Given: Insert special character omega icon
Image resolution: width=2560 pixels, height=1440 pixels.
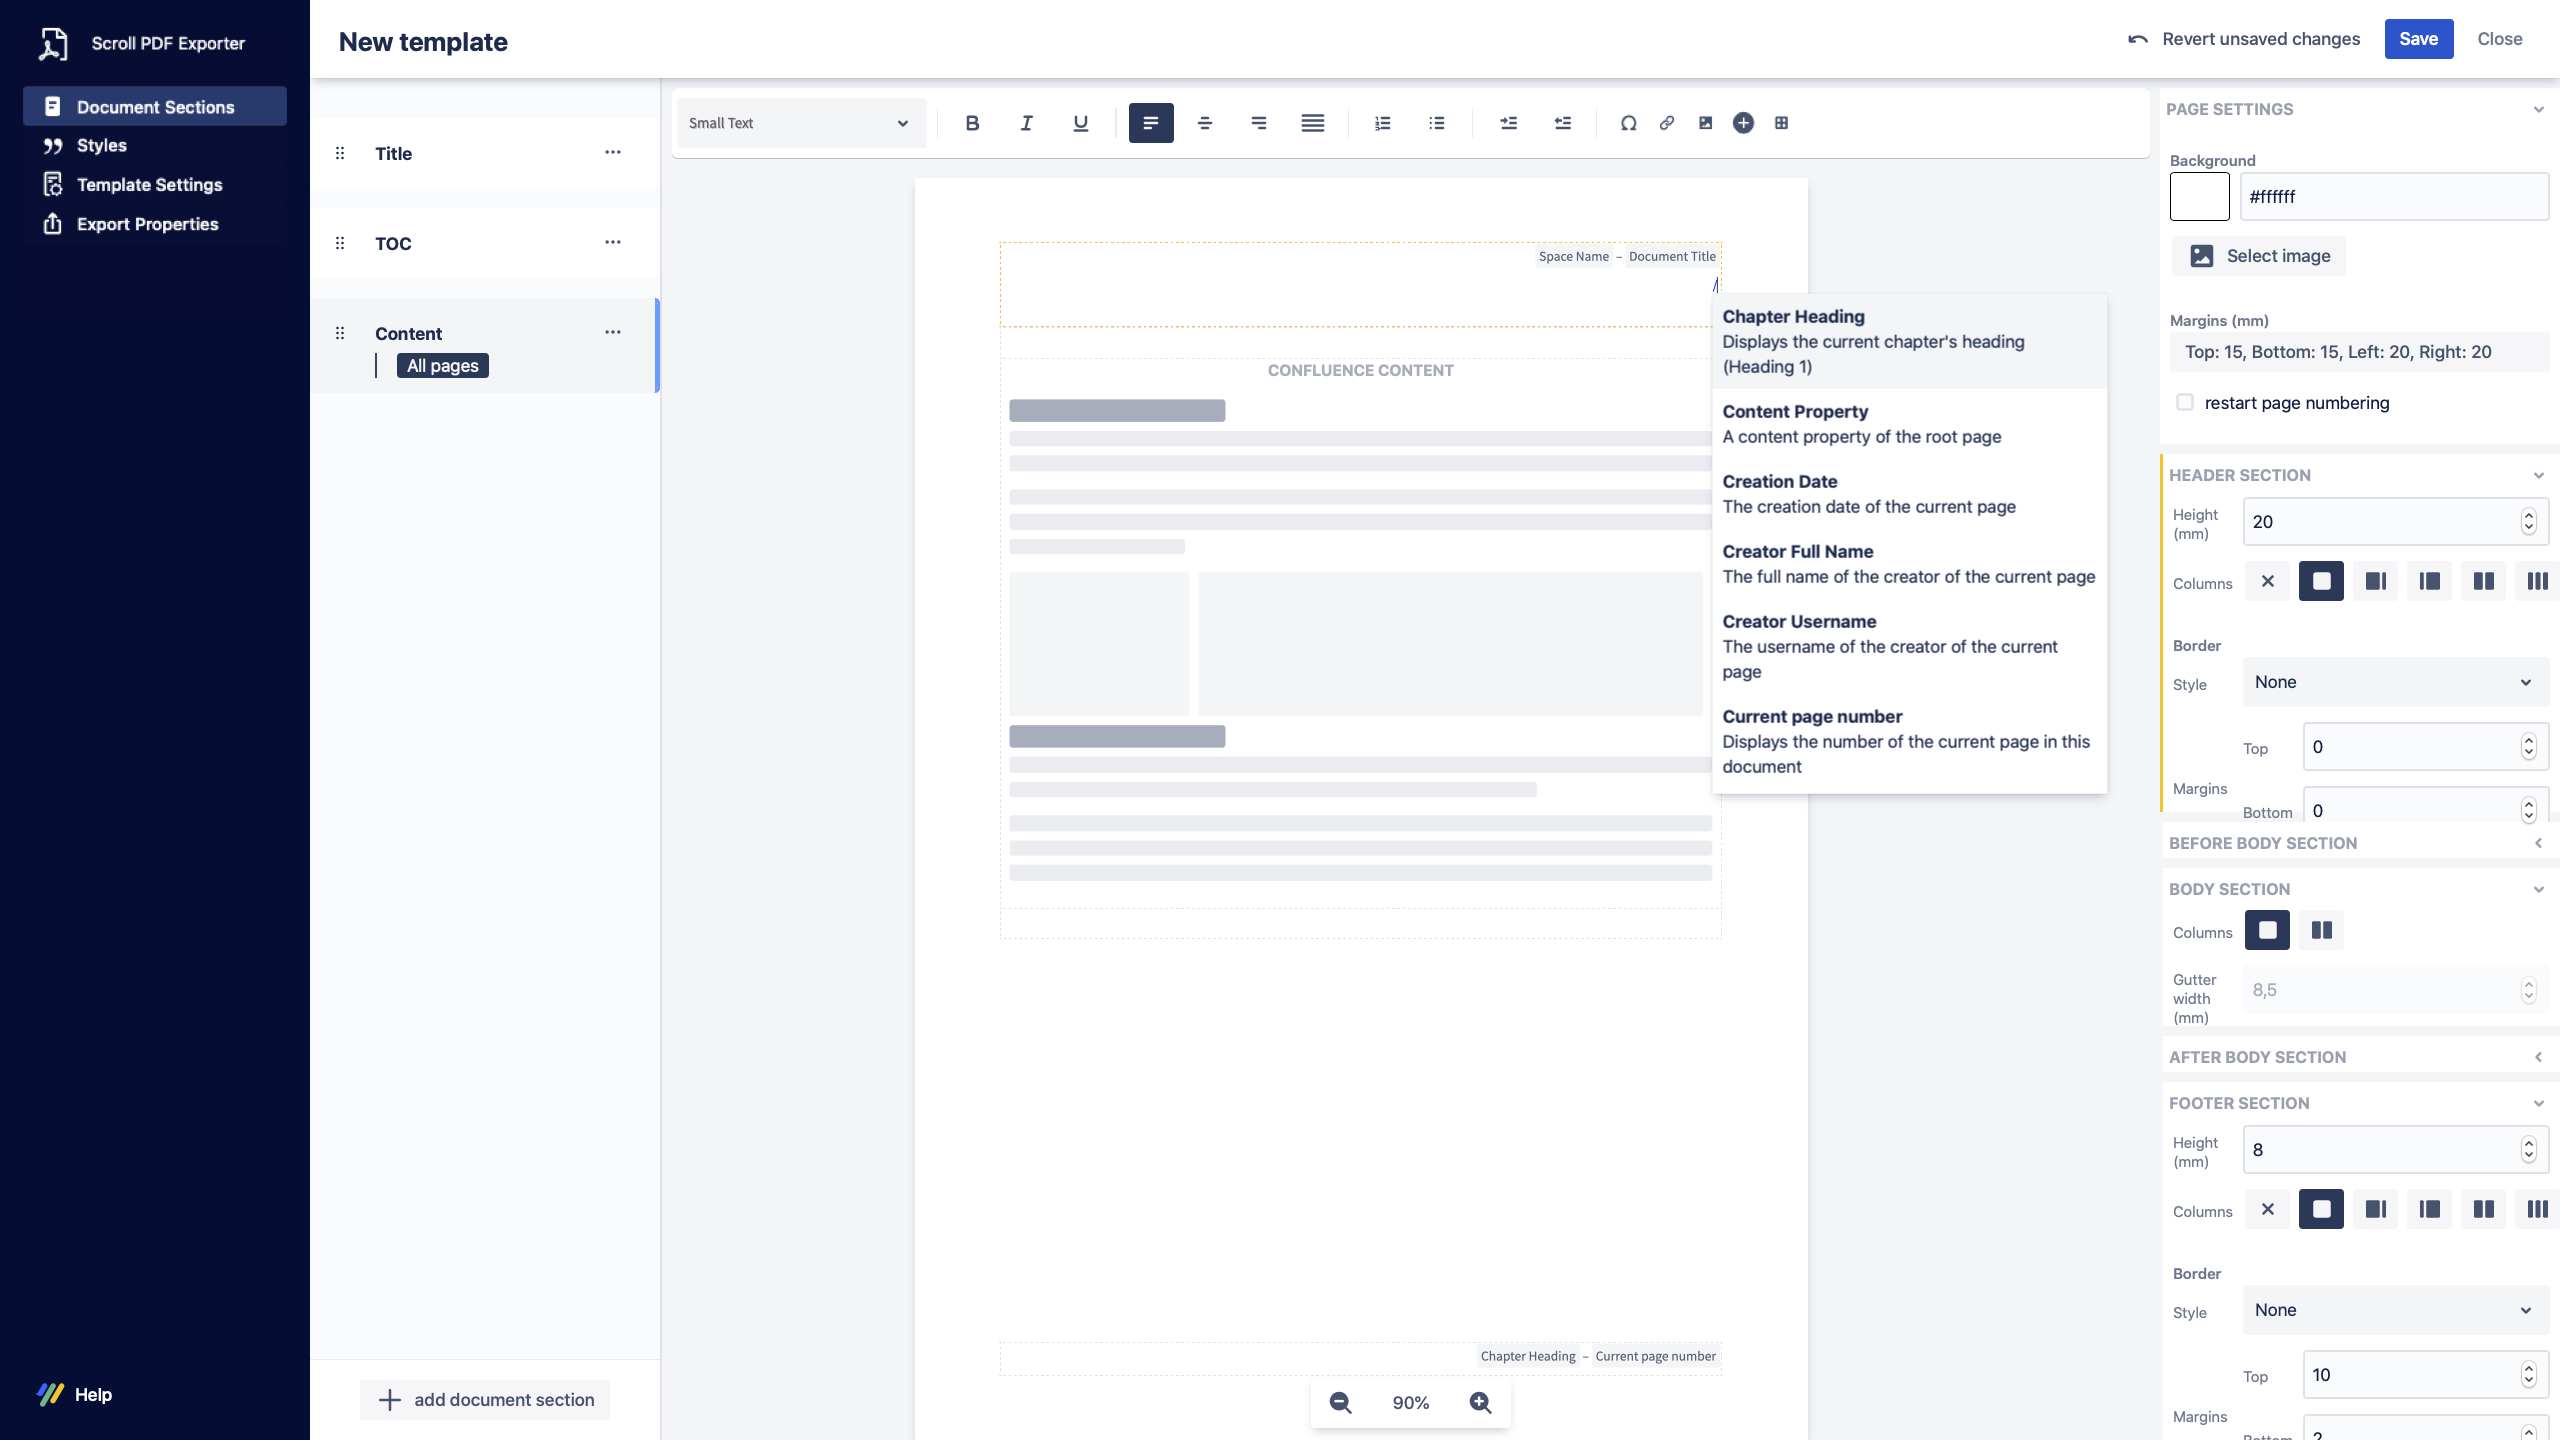Looking at the screenshot, I should 1628,123.
